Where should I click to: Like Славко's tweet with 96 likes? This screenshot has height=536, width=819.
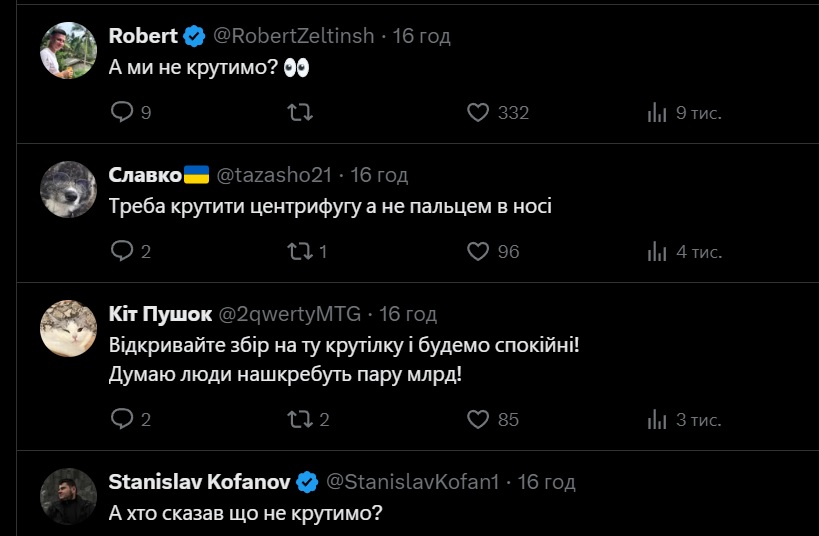479,251
